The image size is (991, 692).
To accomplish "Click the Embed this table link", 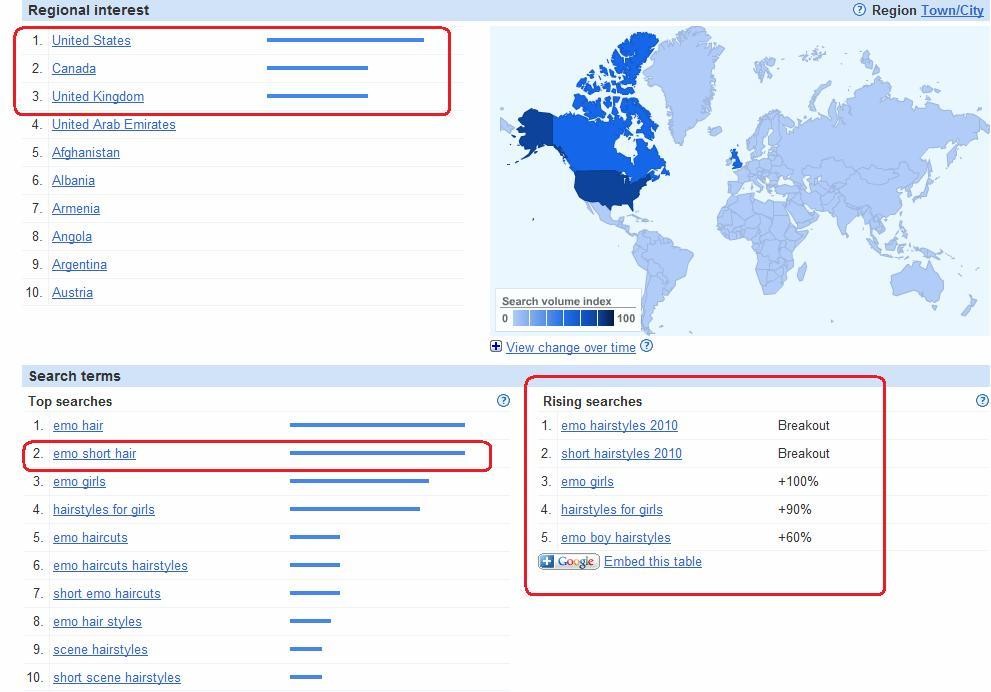I will (x=652, y=561).
